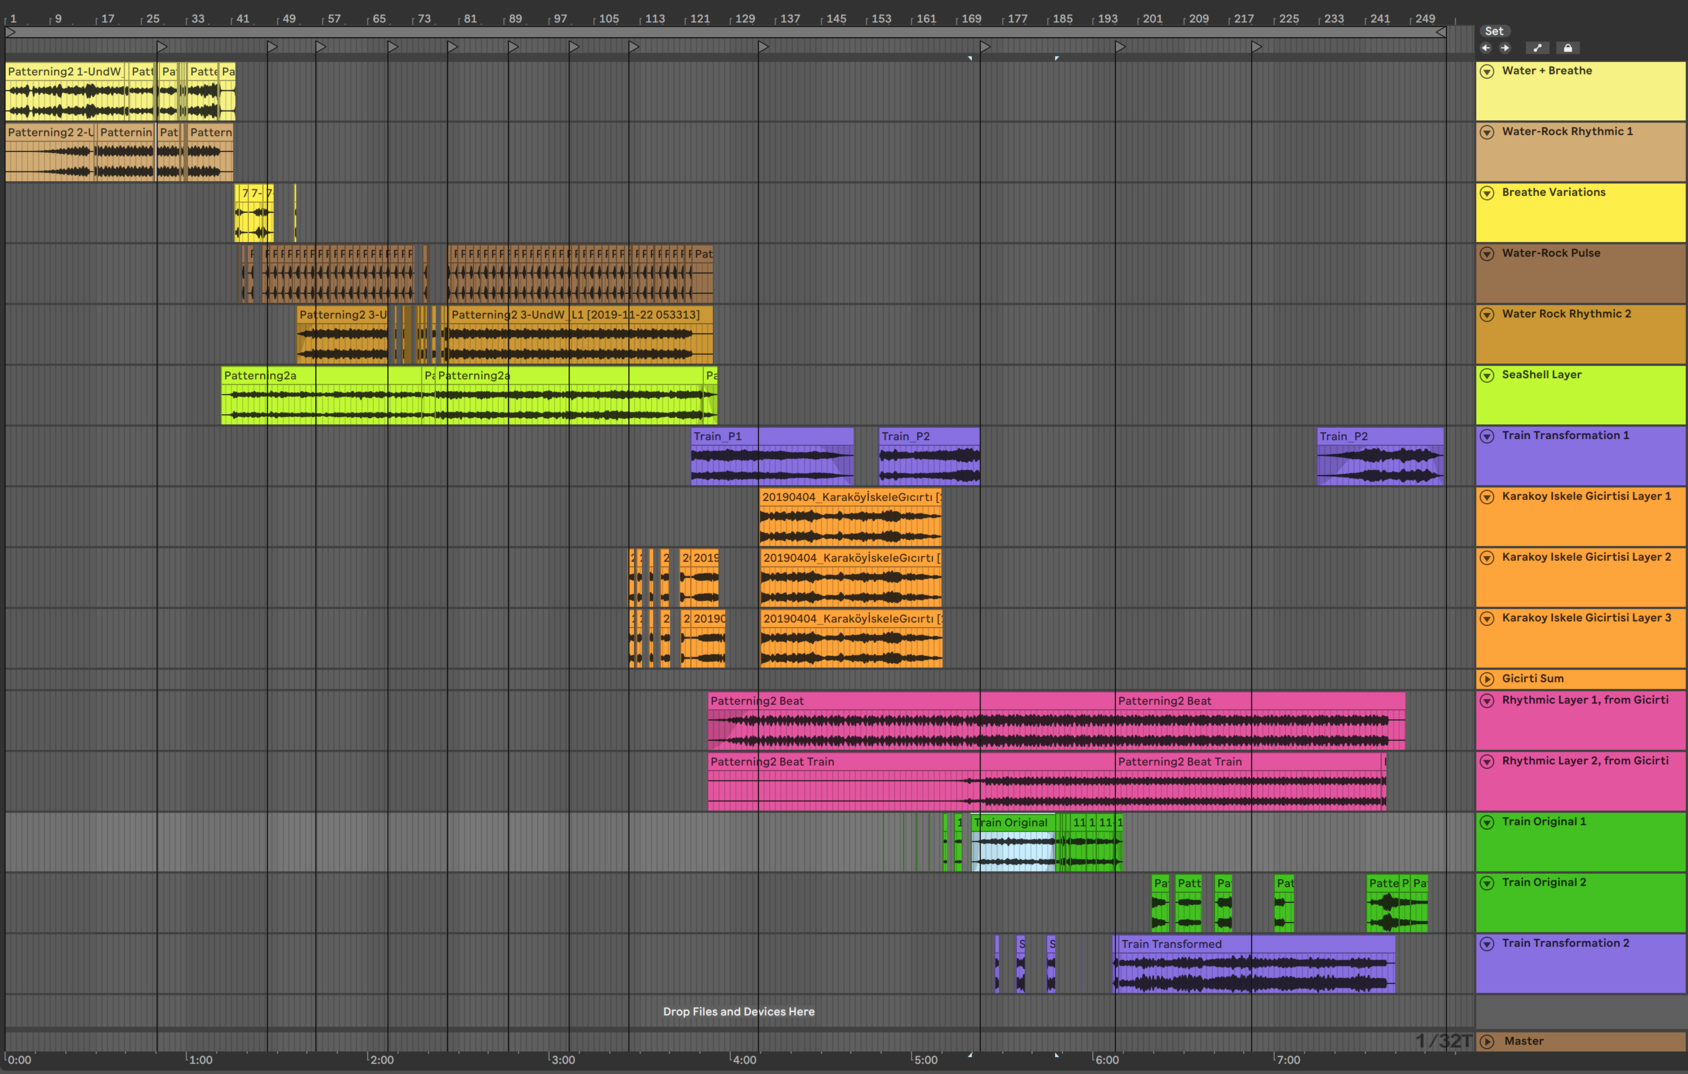Viewport: 1688px width, 1074px height.
Task: Click Train Transformation 1 fold icon
Action: tap(1487, 437)
